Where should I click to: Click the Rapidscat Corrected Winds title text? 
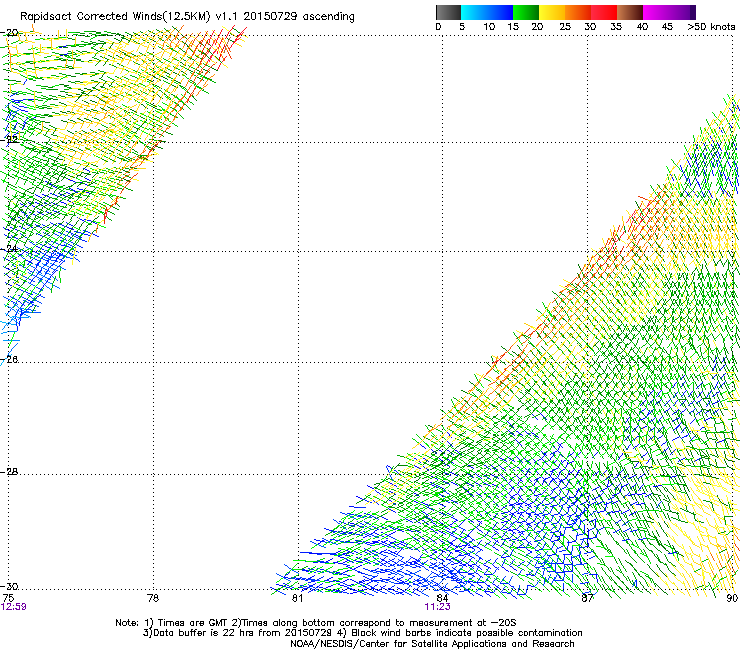coord(187,17)
